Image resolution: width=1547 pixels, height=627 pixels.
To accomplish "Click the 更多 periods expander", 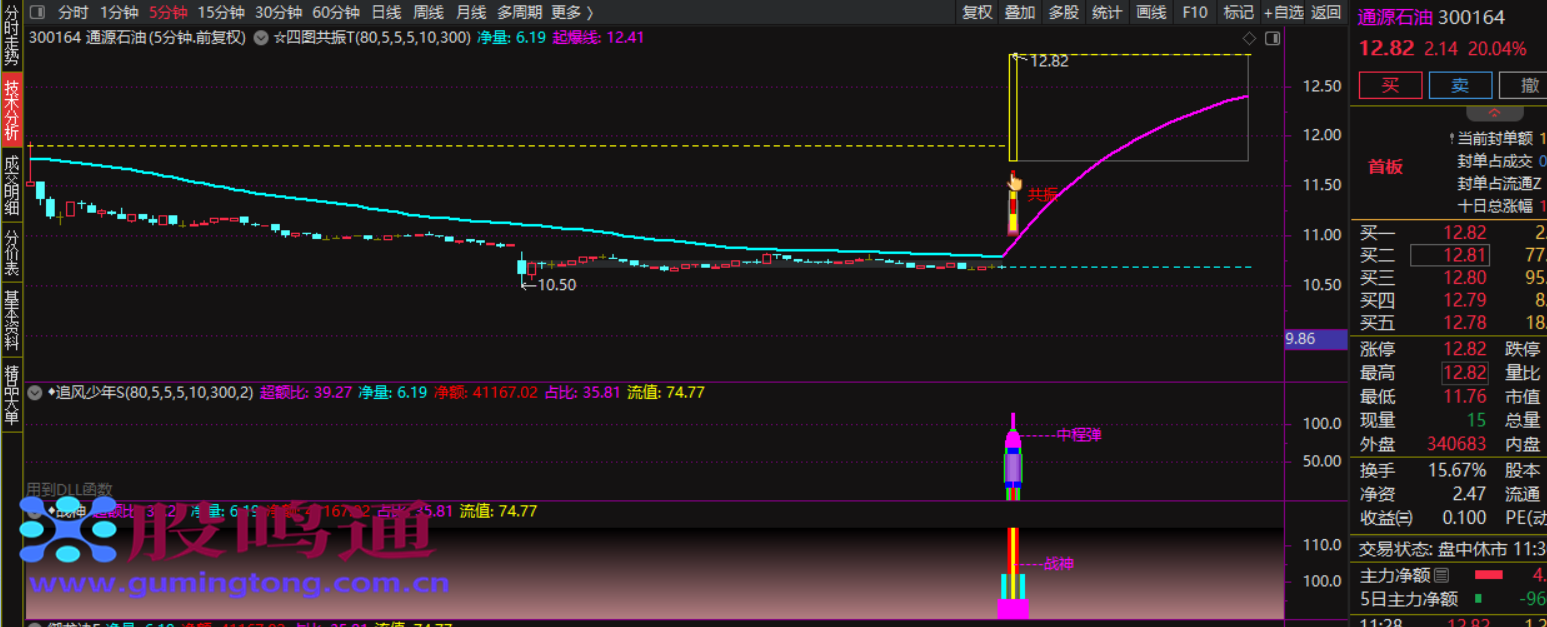I will tap(572, 13).
